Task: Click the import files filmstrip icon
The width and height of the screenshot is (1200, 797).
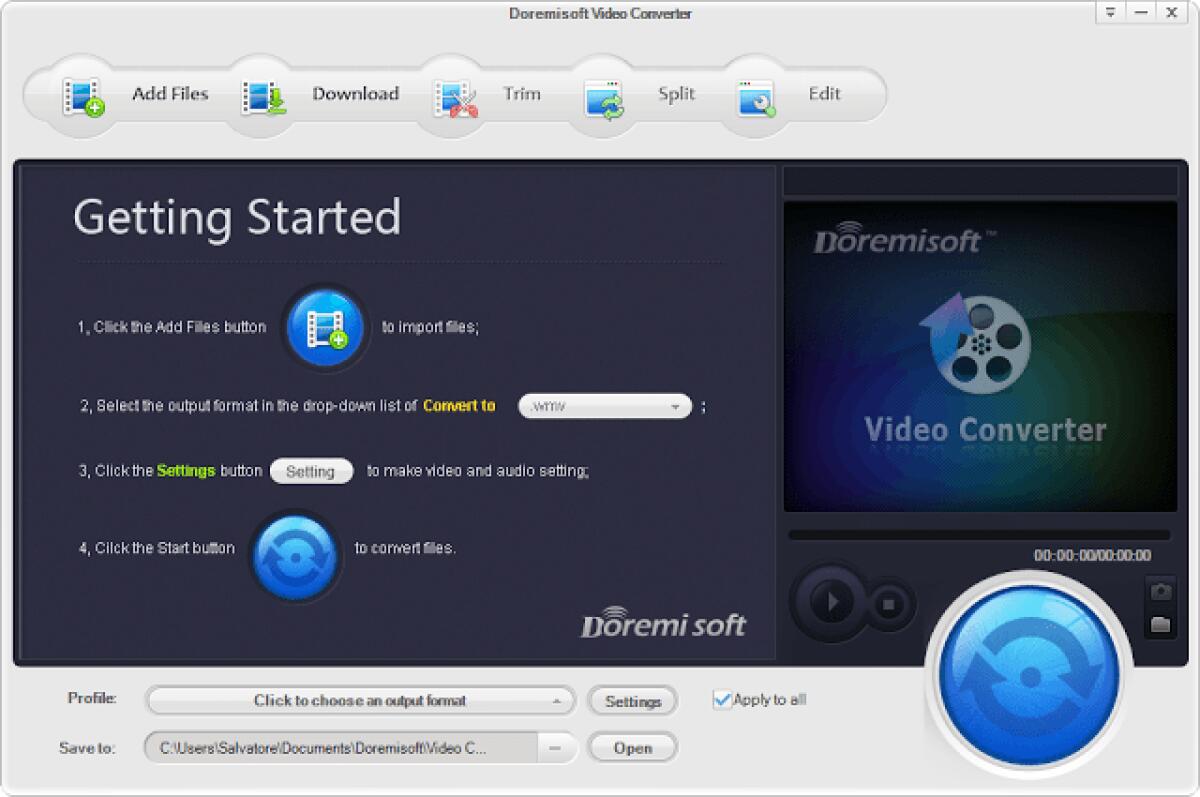Action: pos(325,327)
